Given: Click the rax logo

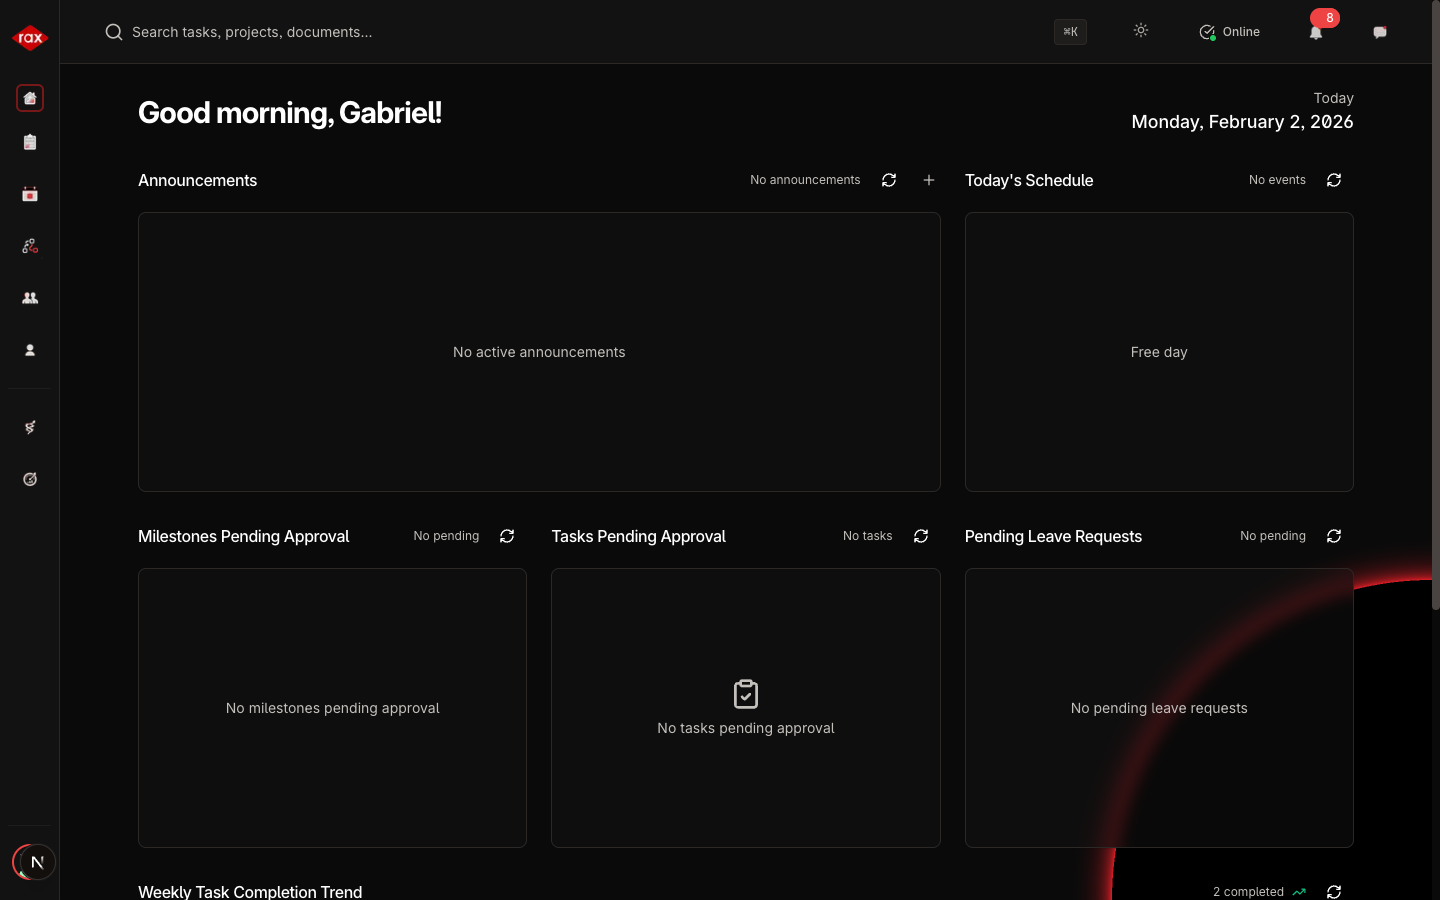Looking at the screenshot, I should tap(30, 38).
